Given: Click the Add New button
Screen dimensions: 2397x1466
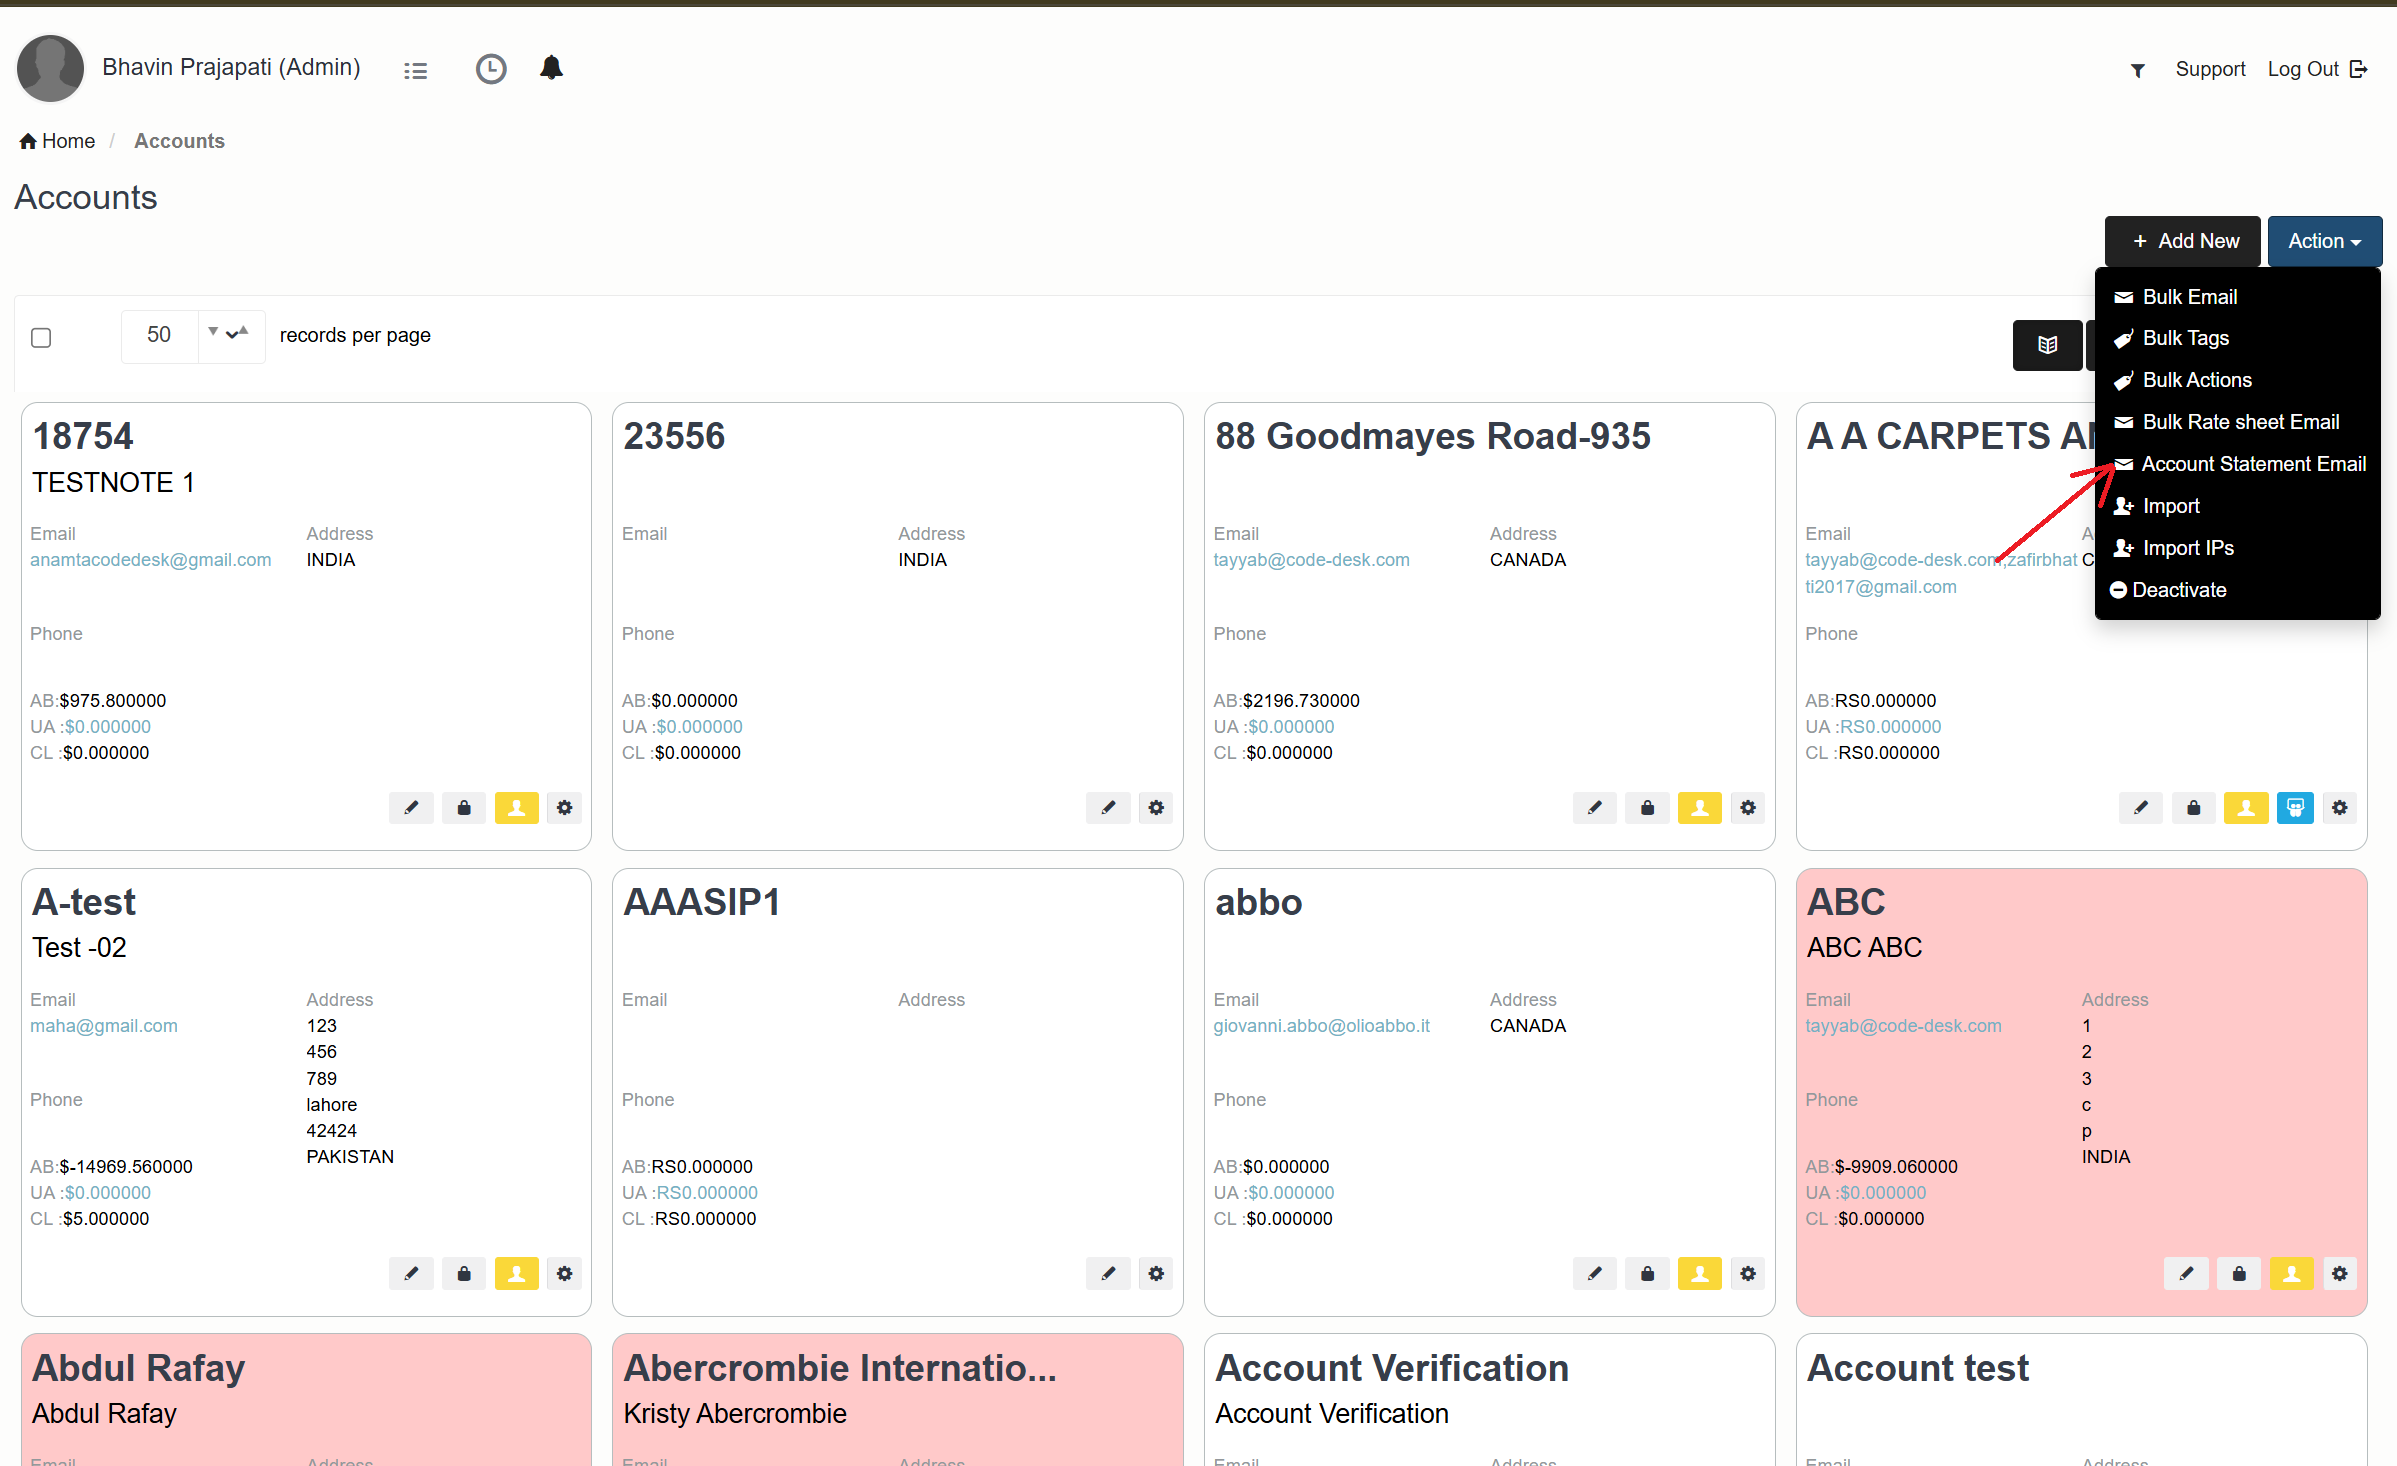Looking at the screenshot, I should (x=2183, y=241).
